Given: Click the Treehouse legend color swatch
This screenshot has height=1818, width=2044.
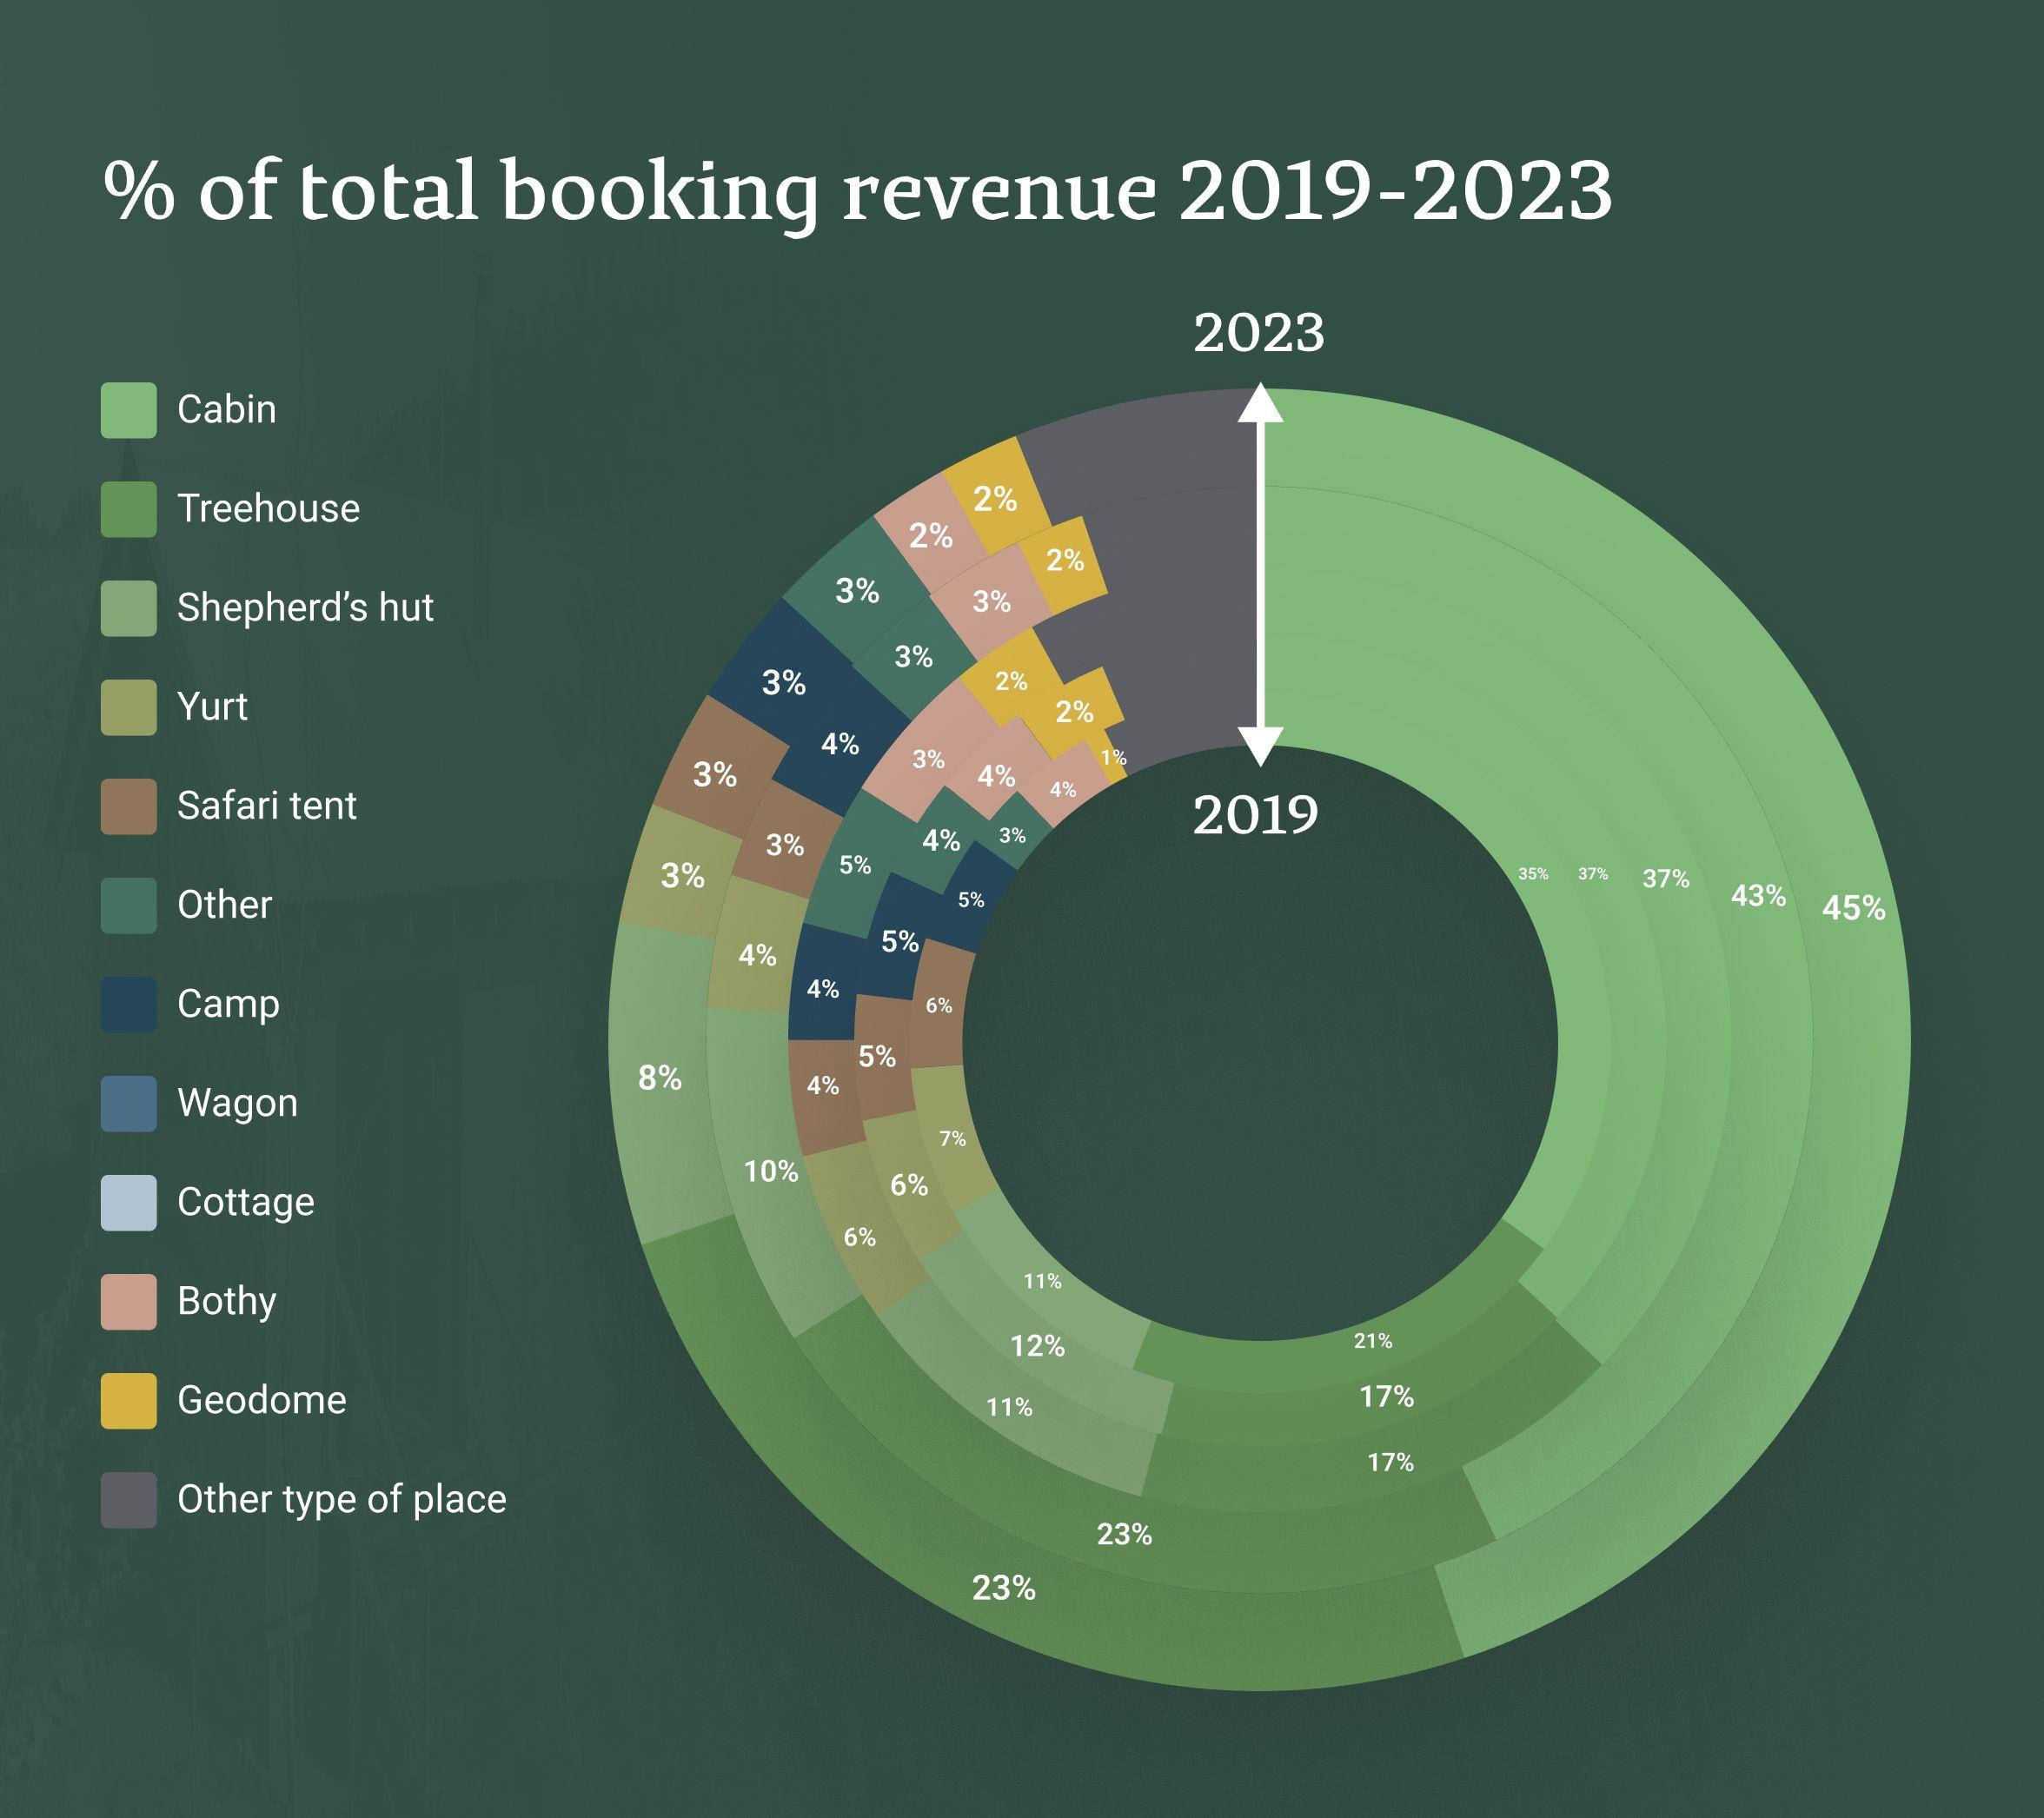Looking at the screenshot, I should click(x=128, y=509).
